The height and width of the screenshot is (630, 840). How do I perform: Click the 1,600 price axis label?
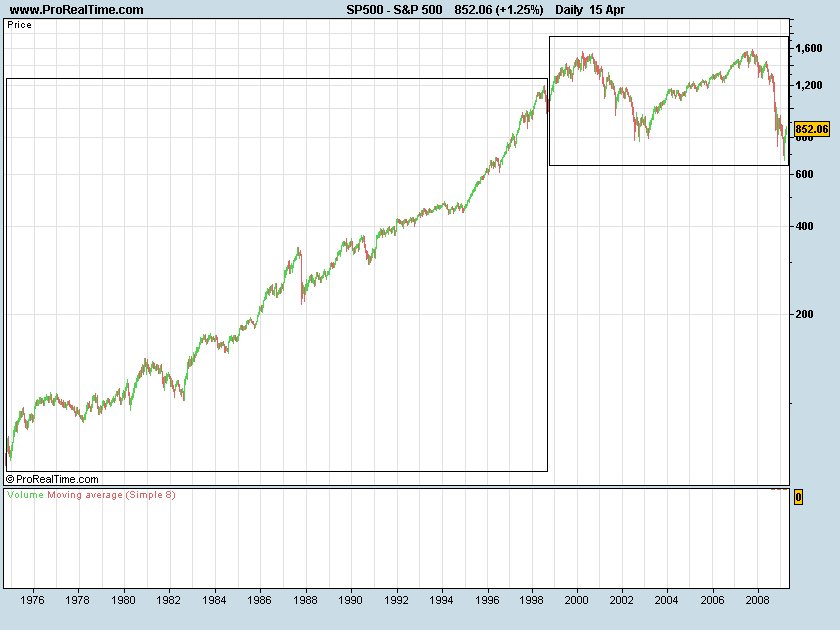coord(808,48)
